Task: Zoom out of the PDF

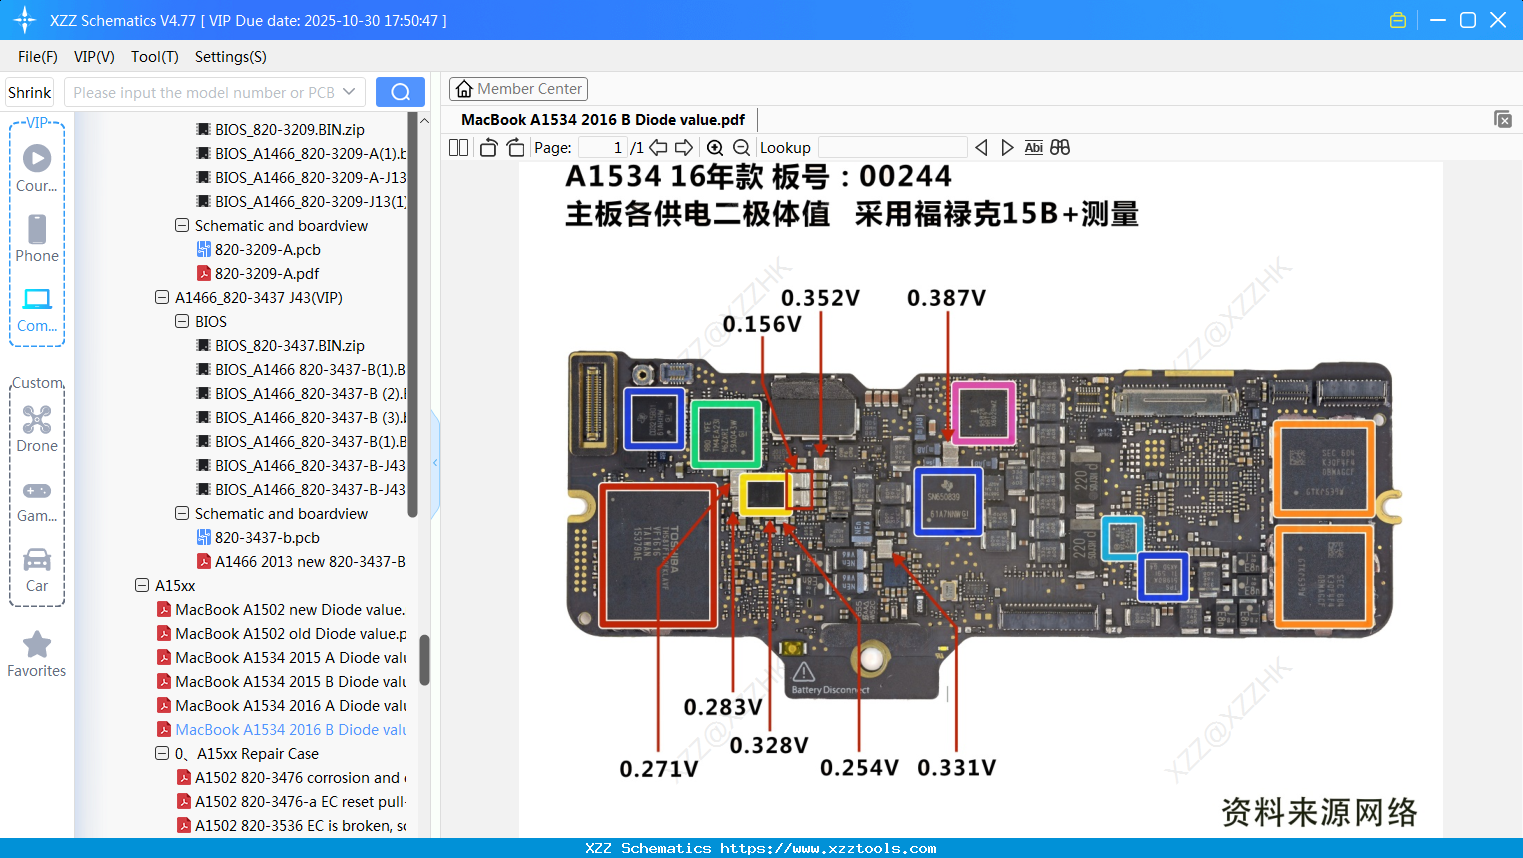Action: click(741, 147)
